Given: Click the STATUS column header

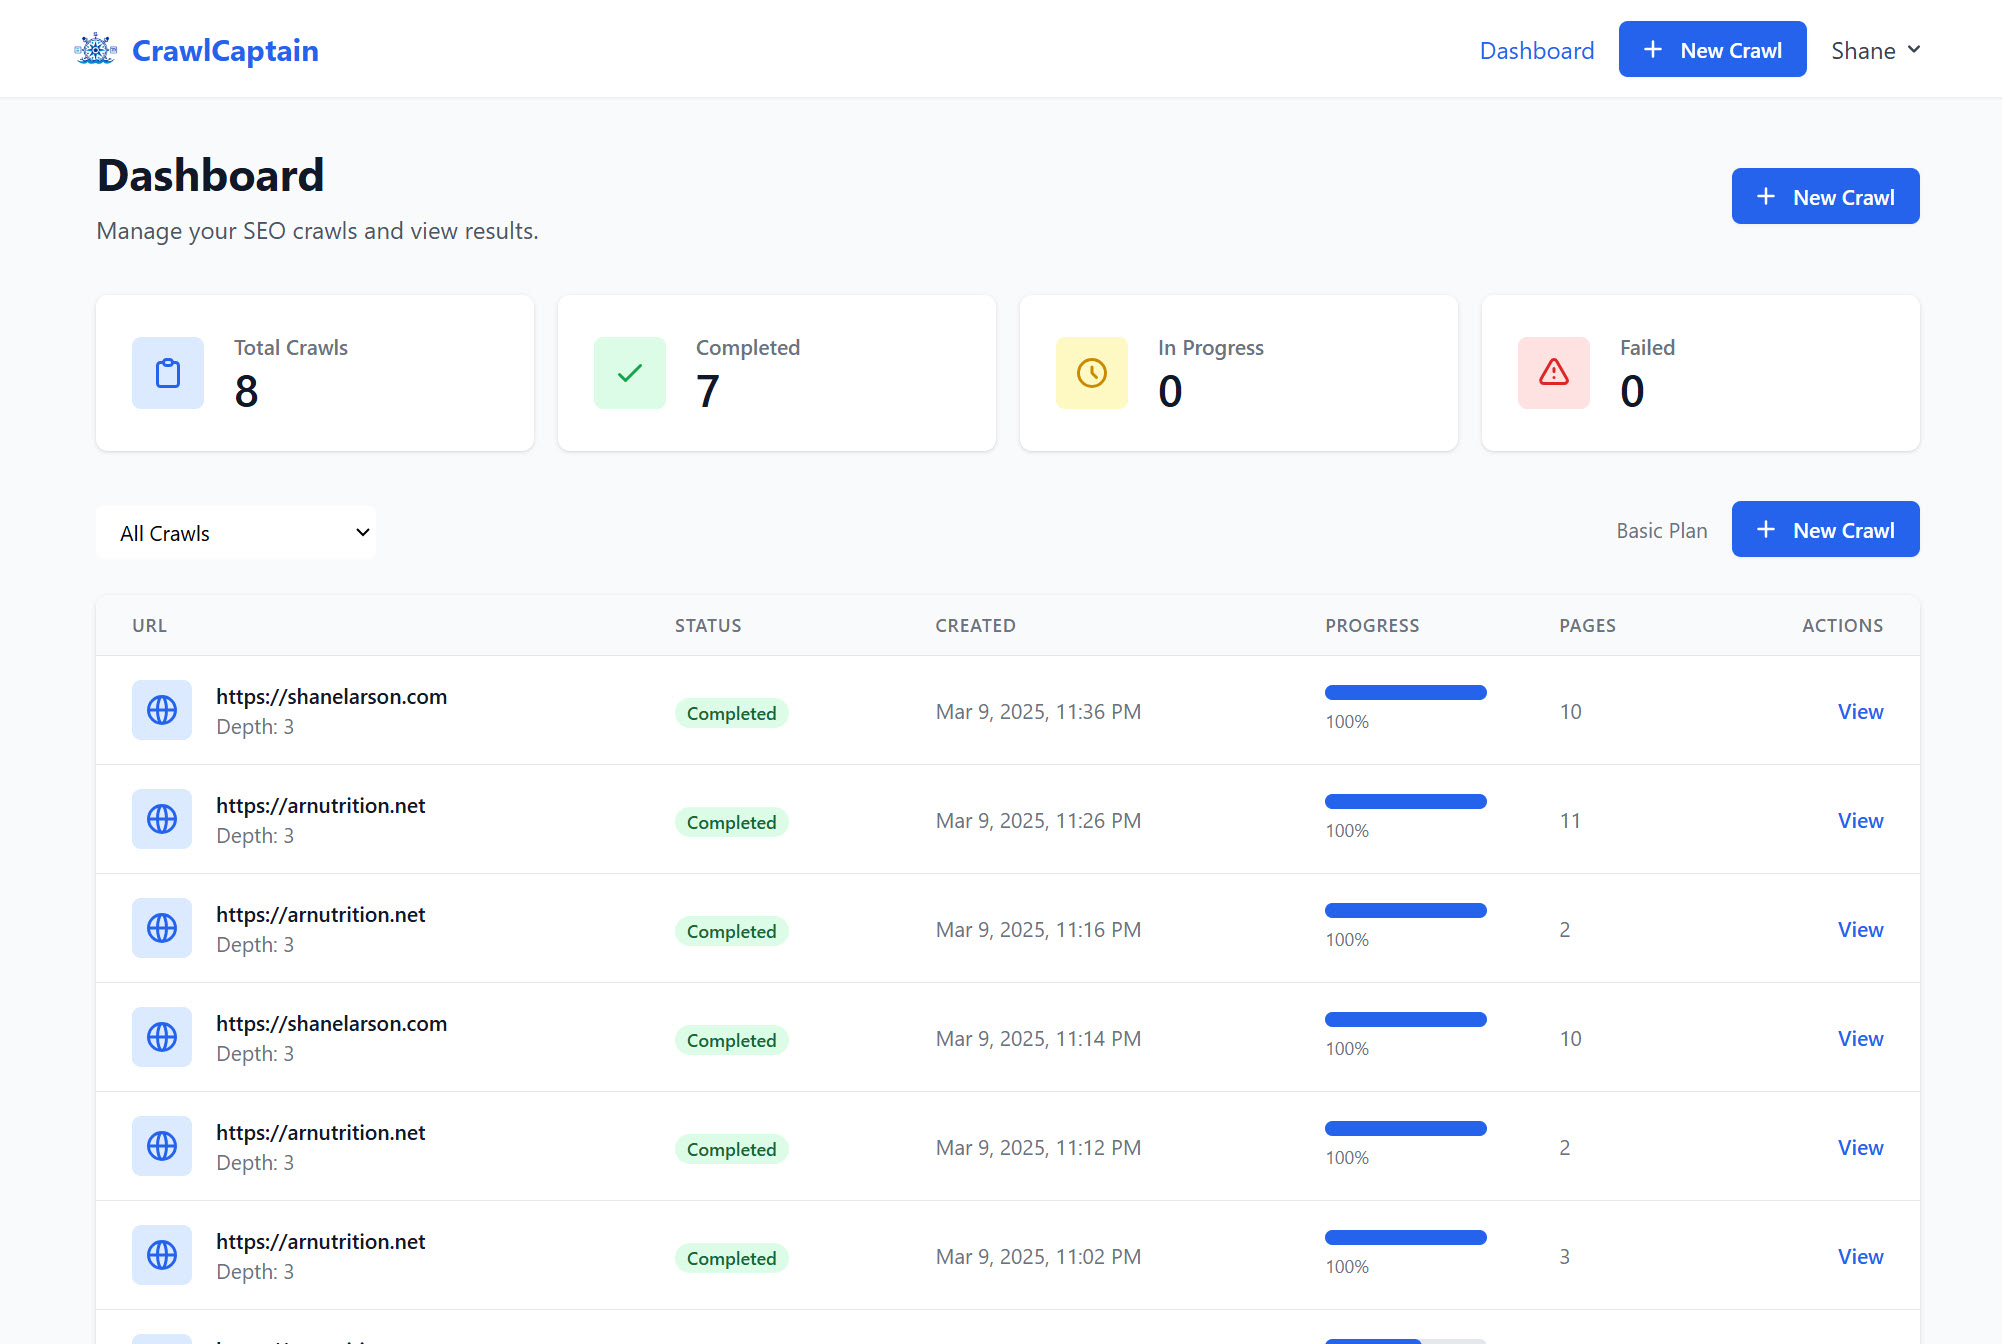Looking at the screenshot, I should coord(708,625).
